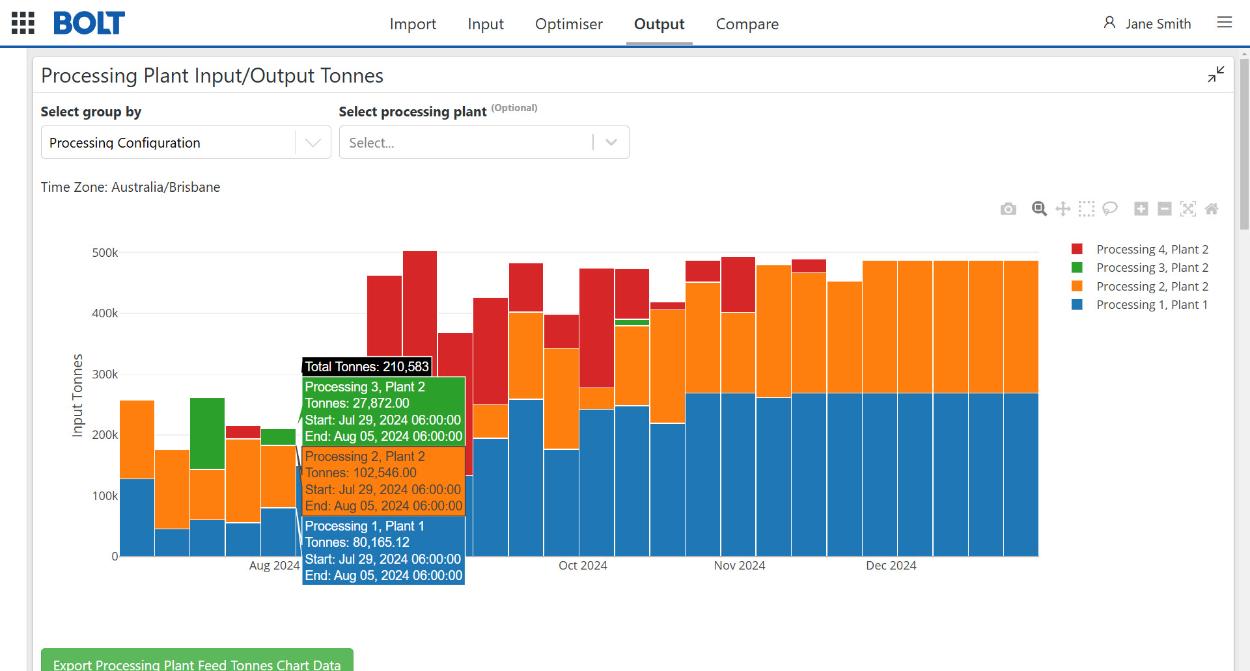Click the Zoom Out minus icon
Viewport: 1250px width, 671px height.
click(x=1164, y=209)
